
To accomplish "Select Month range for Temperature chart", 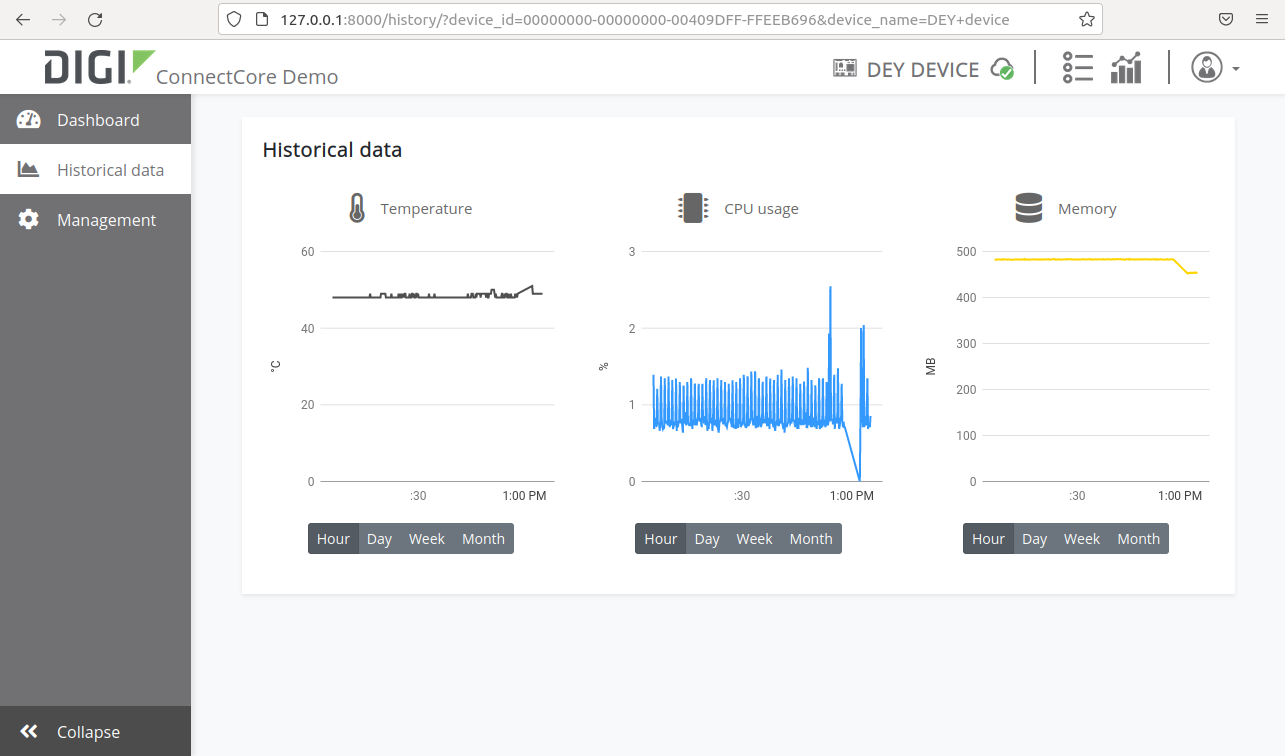I will (483, 539).
